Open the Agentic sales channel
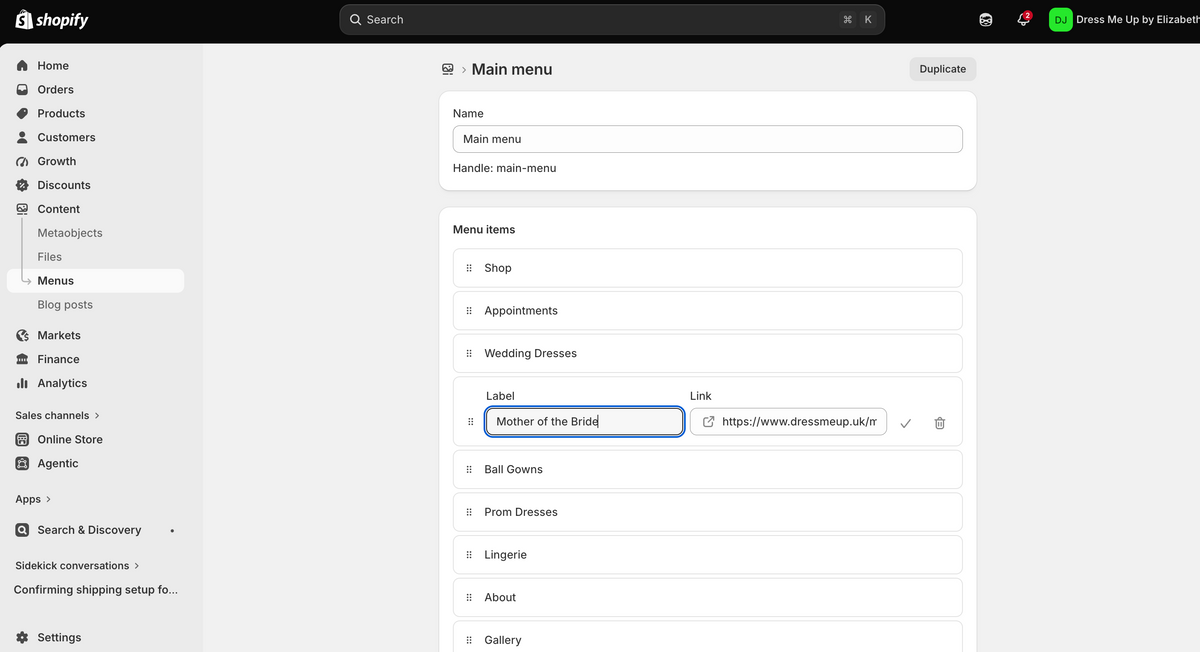The height and width of the screenshot is (652, 1200). [x=95, y=463]
